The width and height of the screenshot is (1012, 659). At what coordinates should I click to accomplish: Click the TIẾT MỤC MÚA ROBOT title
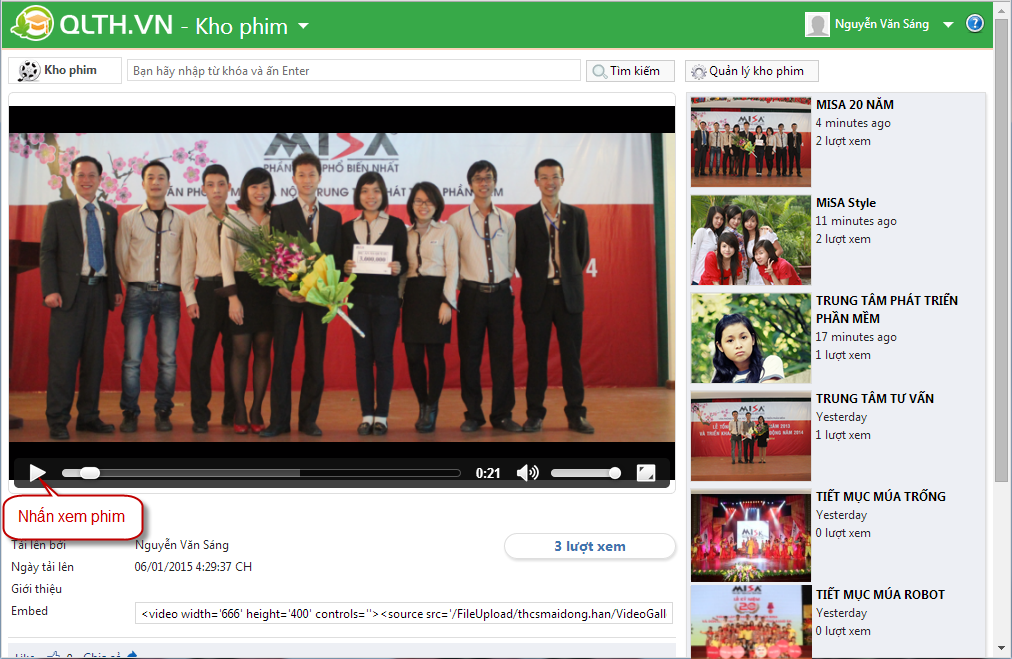(x=880, y=594)
